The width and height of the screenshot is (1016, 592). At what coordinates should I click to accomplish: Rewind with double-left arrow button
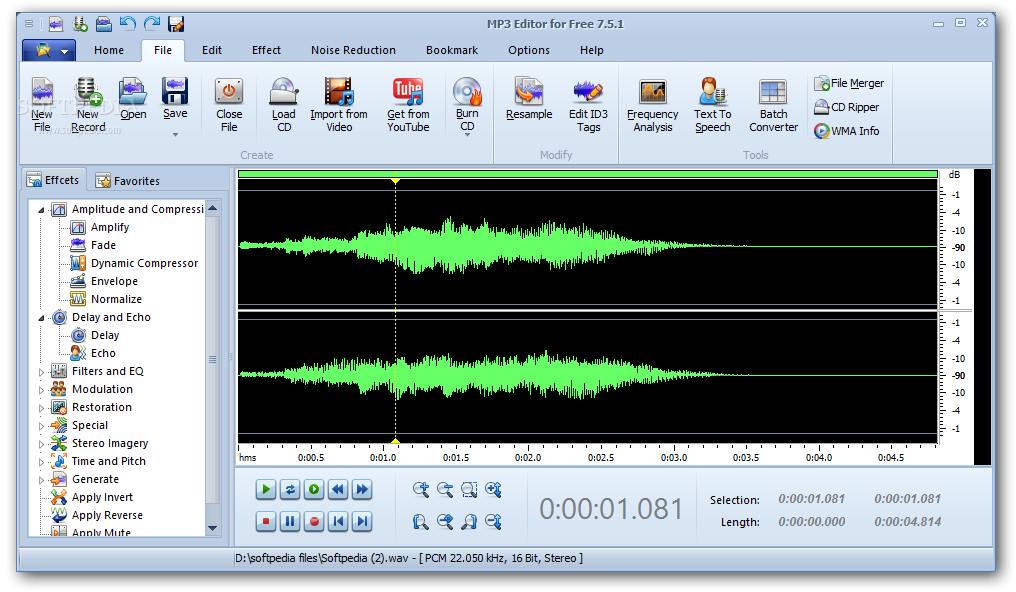pyautogui.click(x=338, y=490)
